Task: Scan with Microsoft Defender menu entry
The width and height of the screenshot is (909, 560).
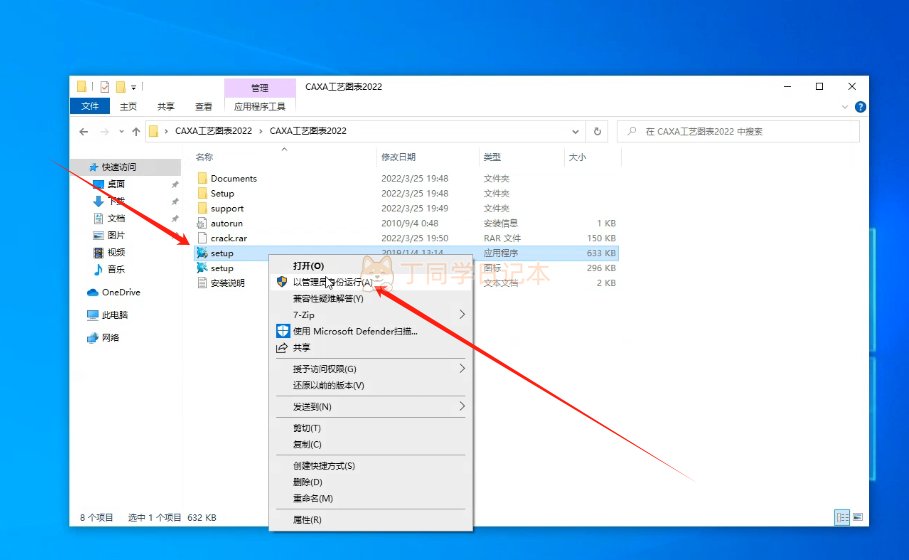Action: click(354, 331)
